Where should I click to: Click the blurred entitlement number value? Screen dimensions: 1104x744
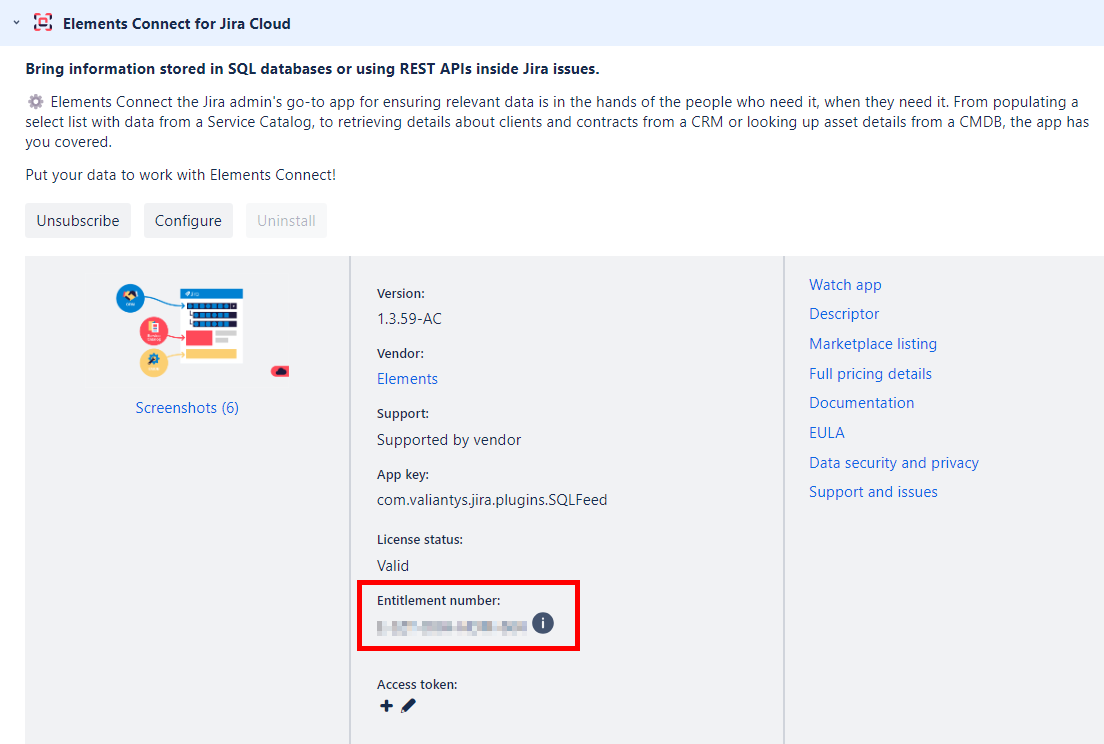coord(451,627)
